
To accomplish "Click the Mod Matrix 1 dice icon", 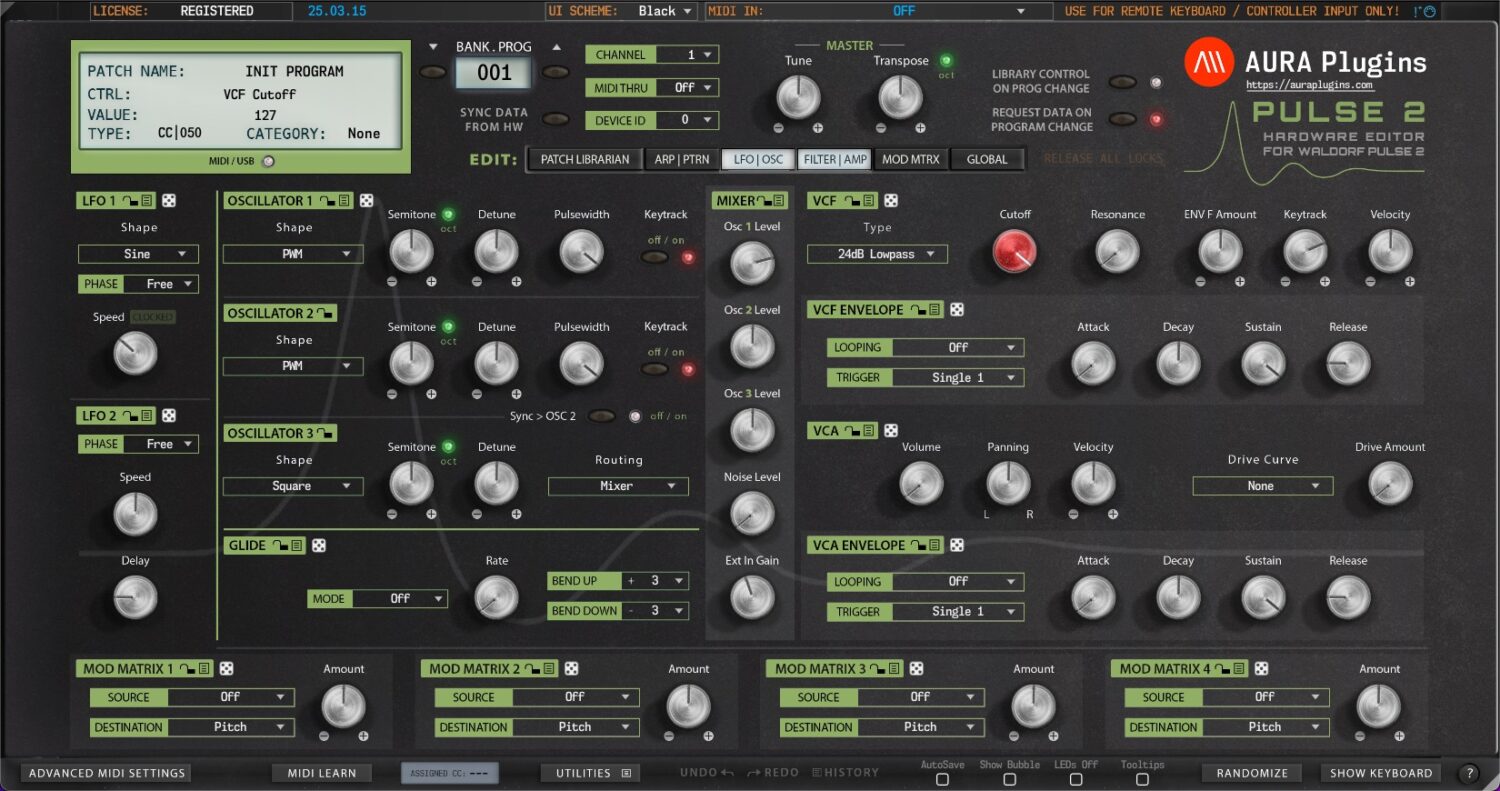I will (x=227, y=669).
